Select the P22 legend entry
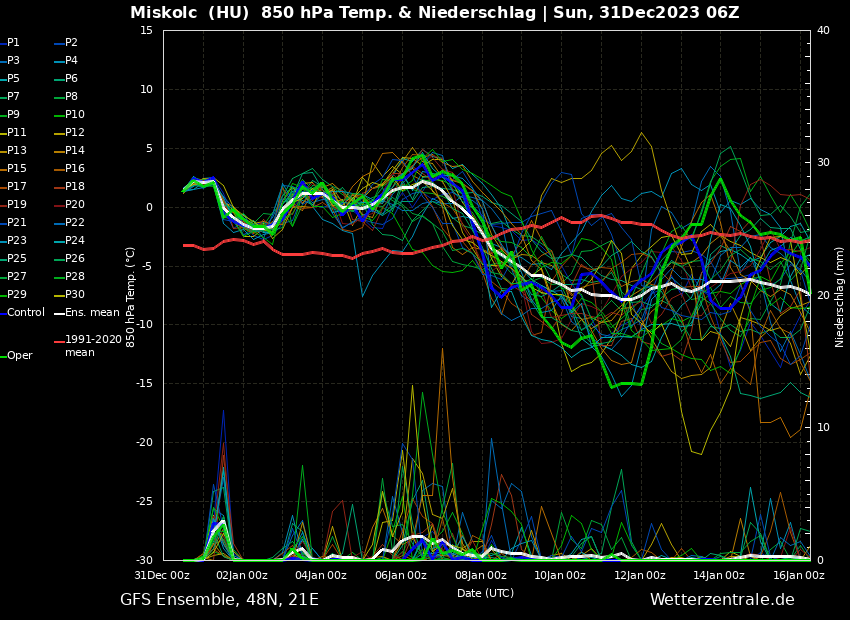Viewport: 850px width, 620px height. [x=75, y=223]
